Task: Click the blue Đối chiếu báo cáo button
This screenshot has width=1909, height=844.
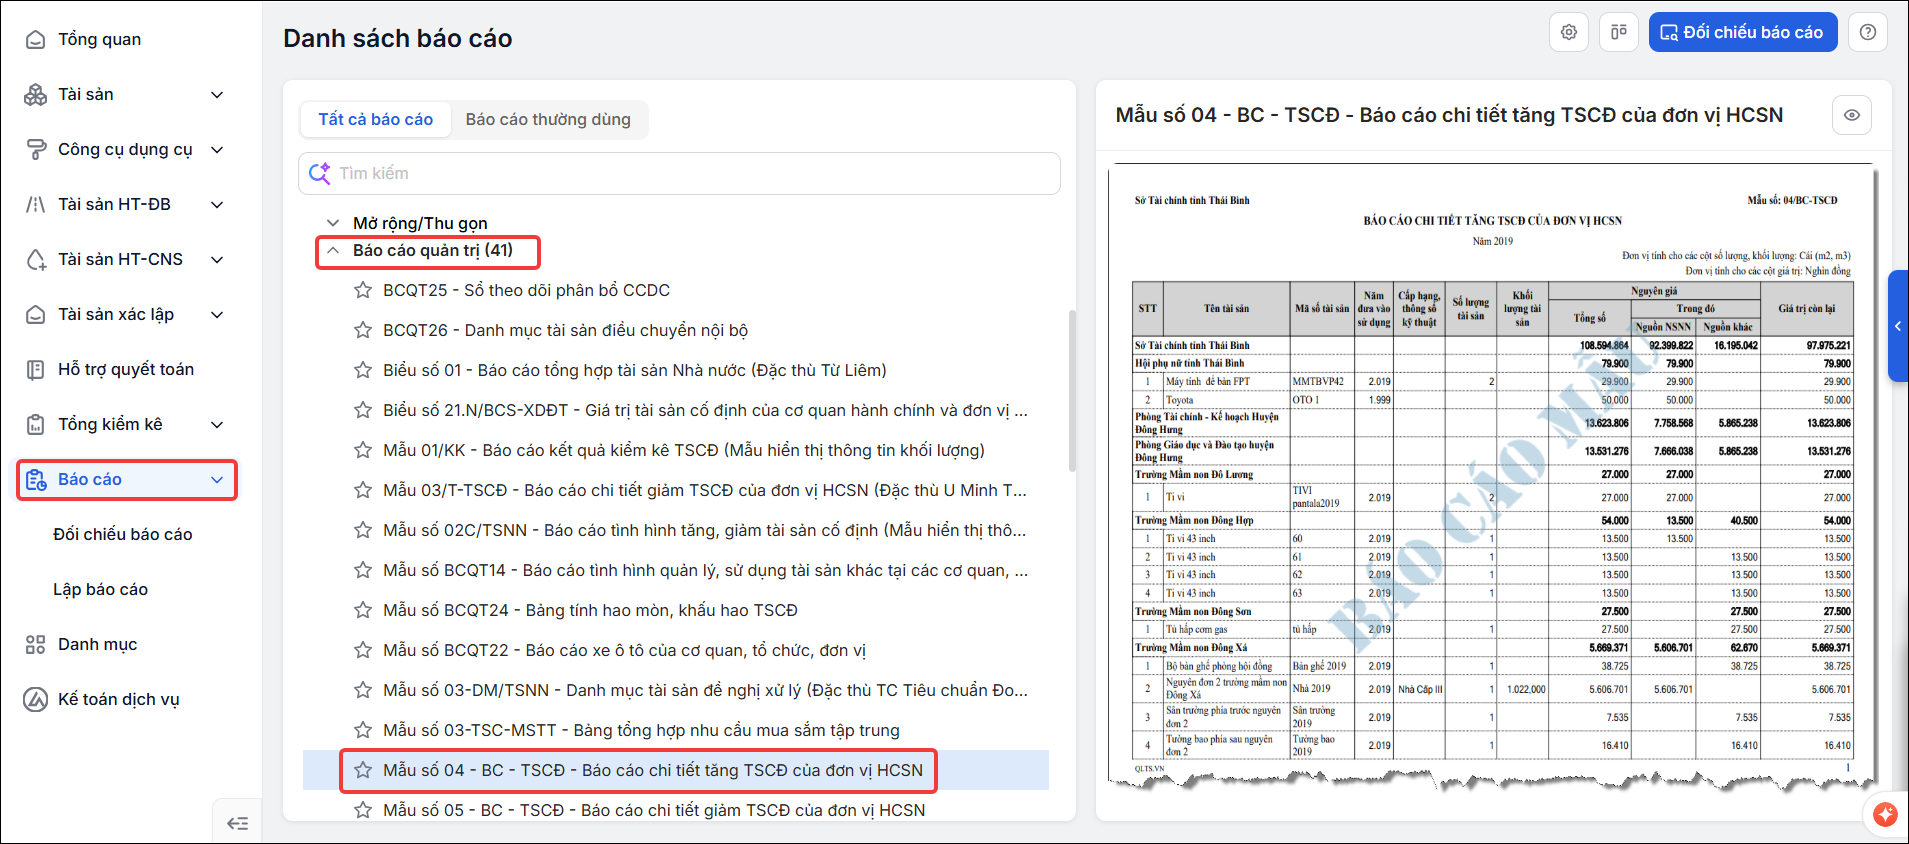Action: [1743, 32]
